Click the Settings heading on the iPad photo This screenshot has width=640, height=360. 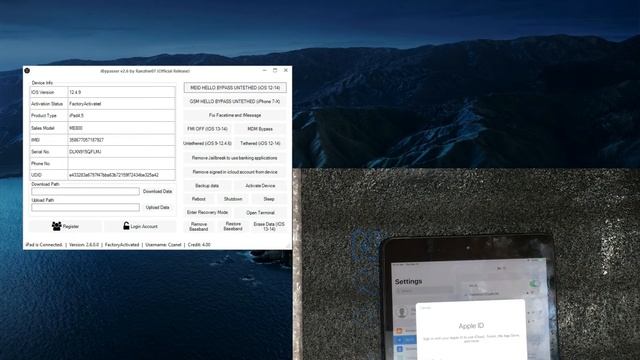point(408,282)
